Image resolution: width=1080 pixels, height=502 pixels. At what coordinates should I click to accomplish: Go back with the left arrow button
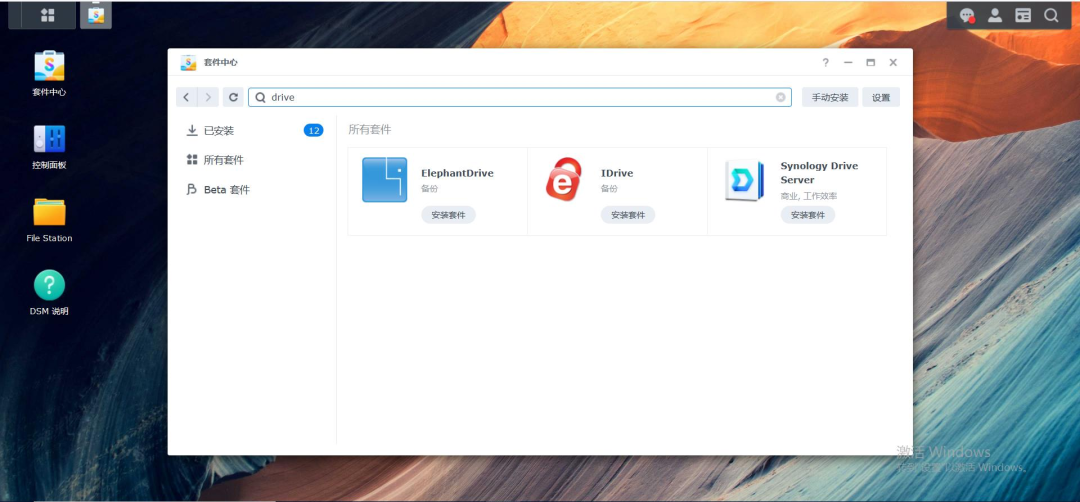pos(187,97)
